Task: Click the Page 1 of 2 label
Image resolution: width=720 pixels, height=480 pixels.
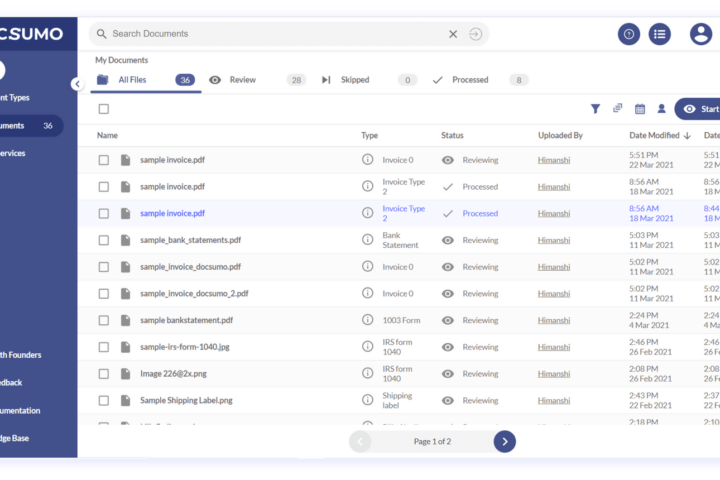Action: coord(432,441)
